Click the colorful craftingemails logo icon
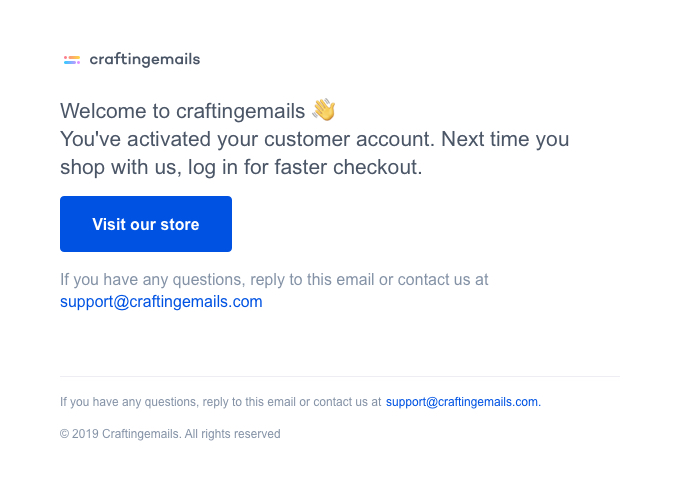 71,60
